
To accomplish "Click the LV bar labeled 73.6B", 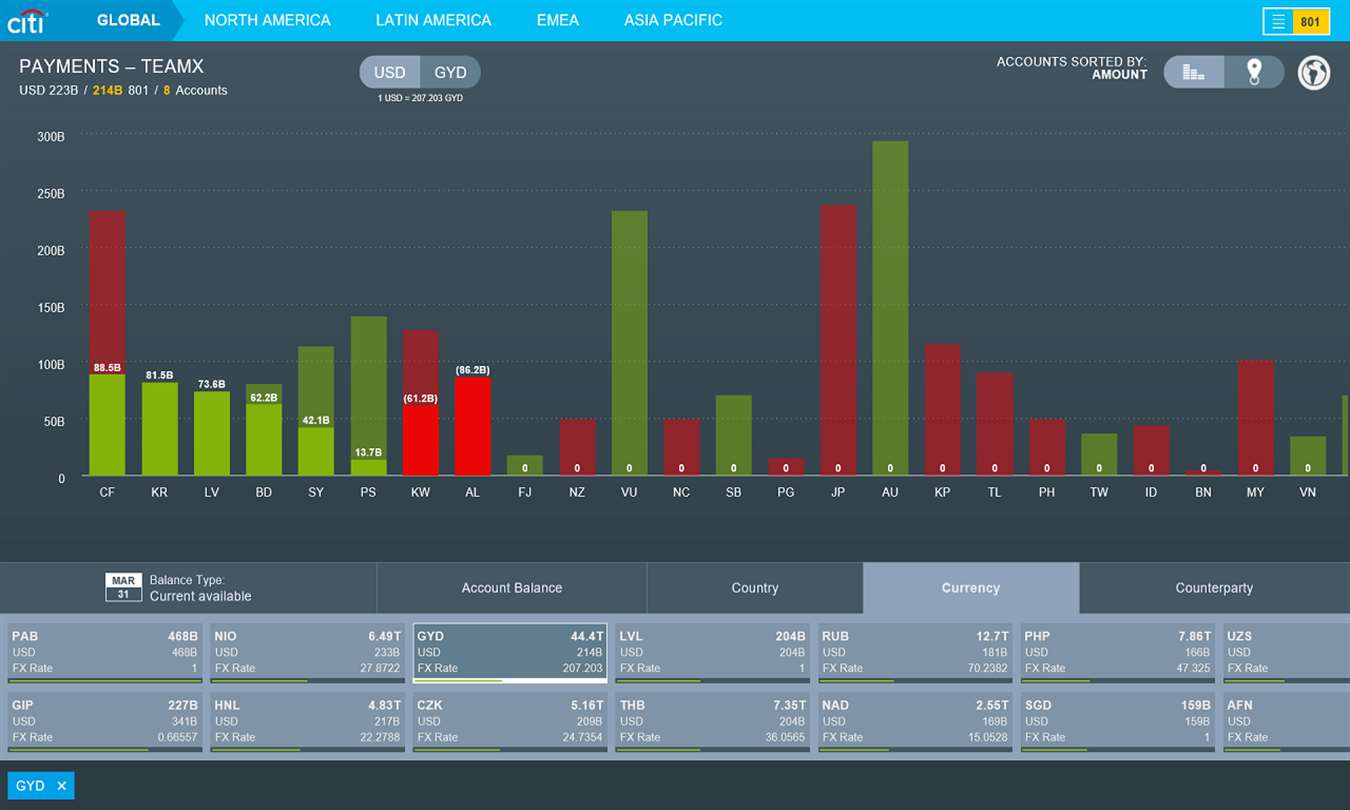I will point(211,433).
